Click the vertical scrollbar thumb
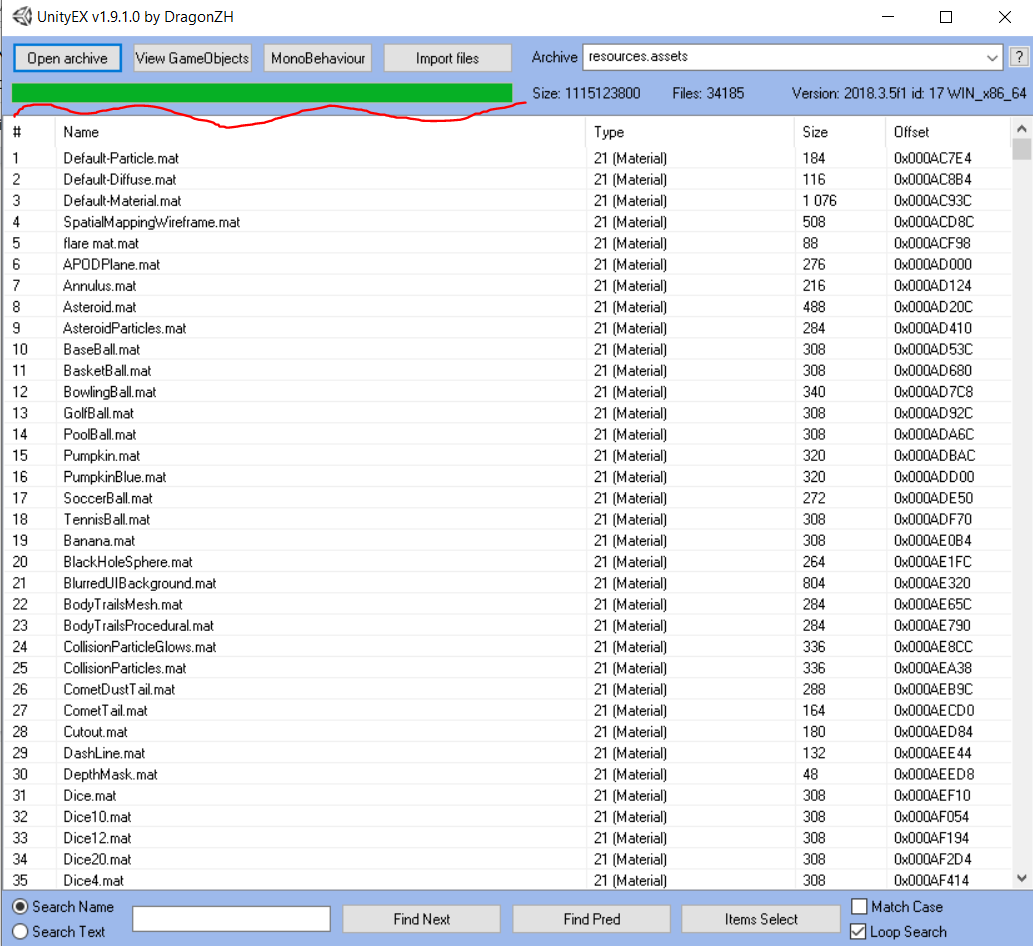 pyautogui.click(x=1021, y=149)
